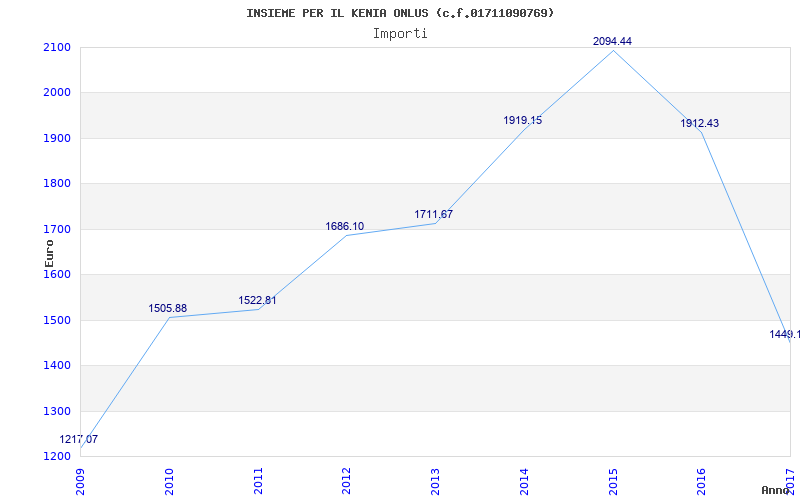Select the 1505.88 data label
This screenshot has height=500, width=800.
pyautogui.click(x=168, y=308)
